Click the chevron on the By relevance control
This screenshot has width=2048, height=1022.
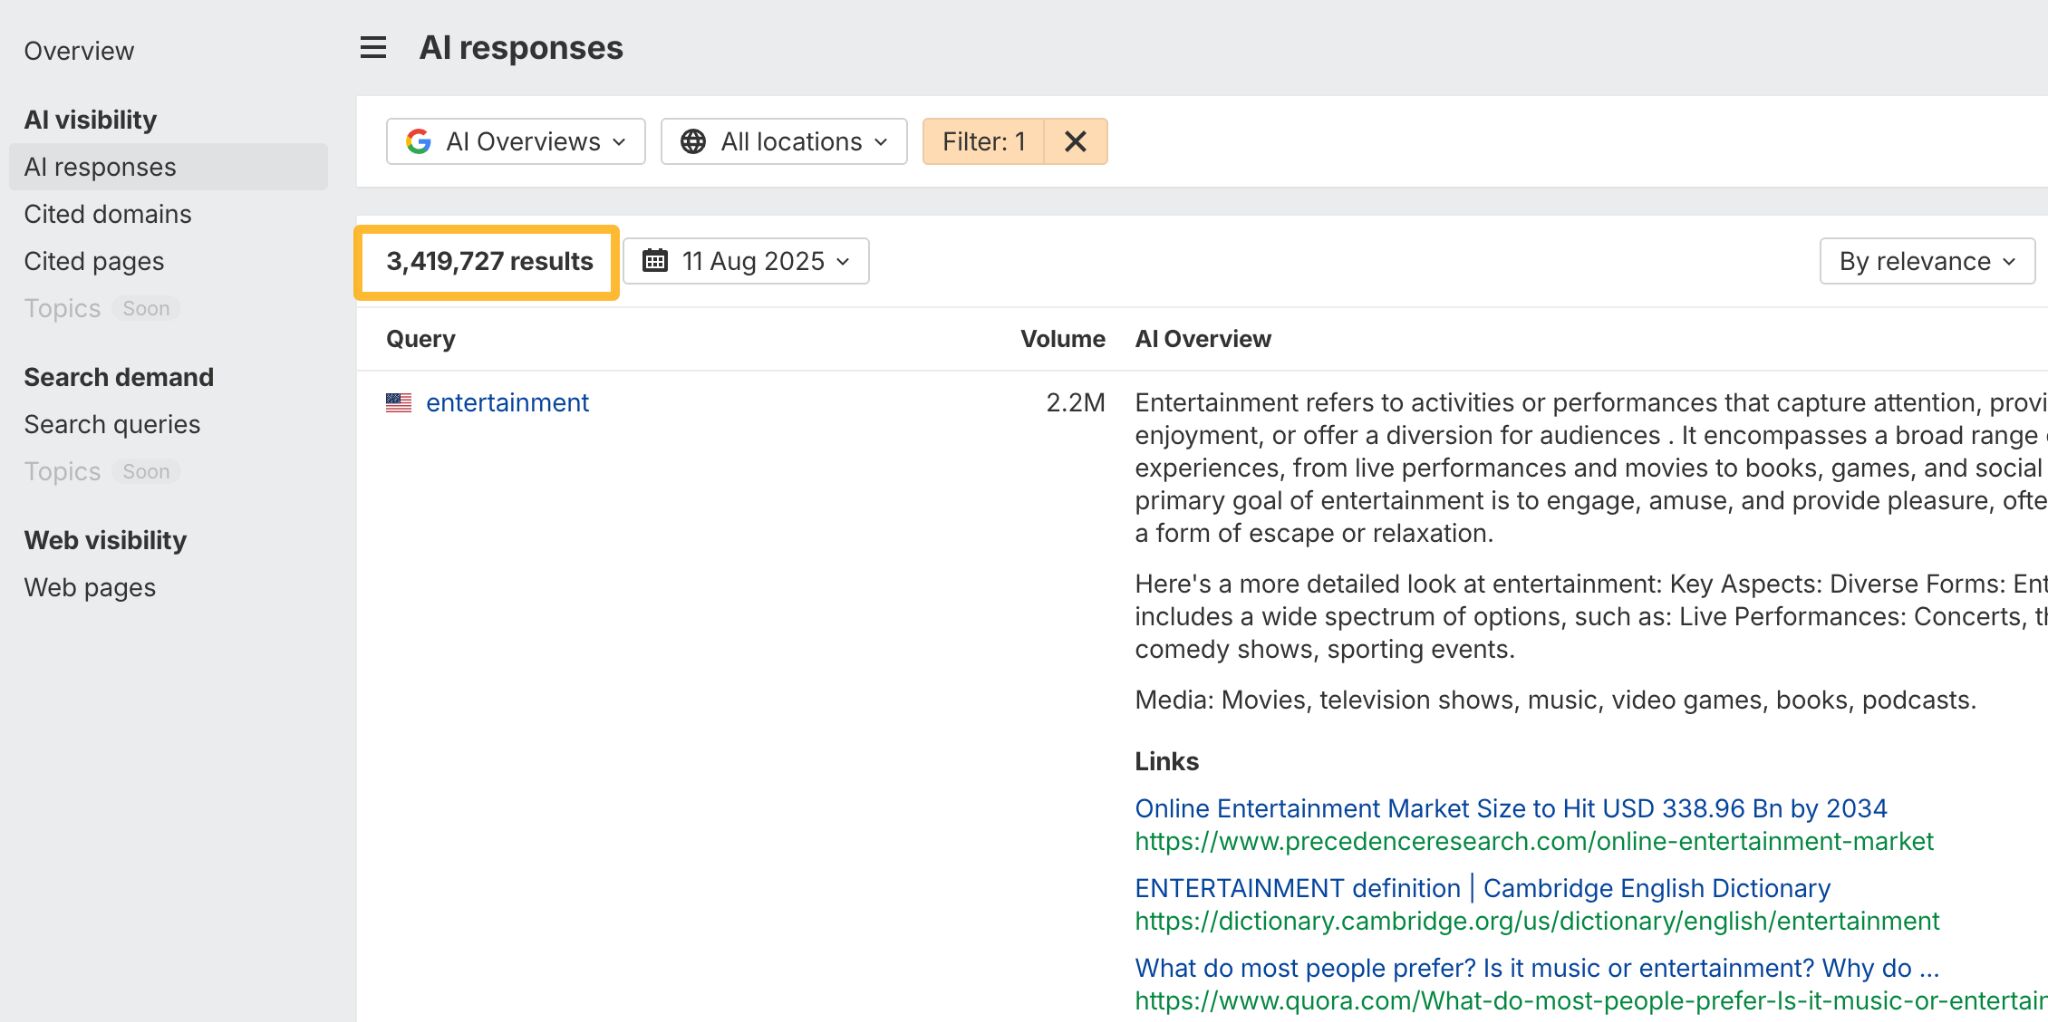[2009, 261]
